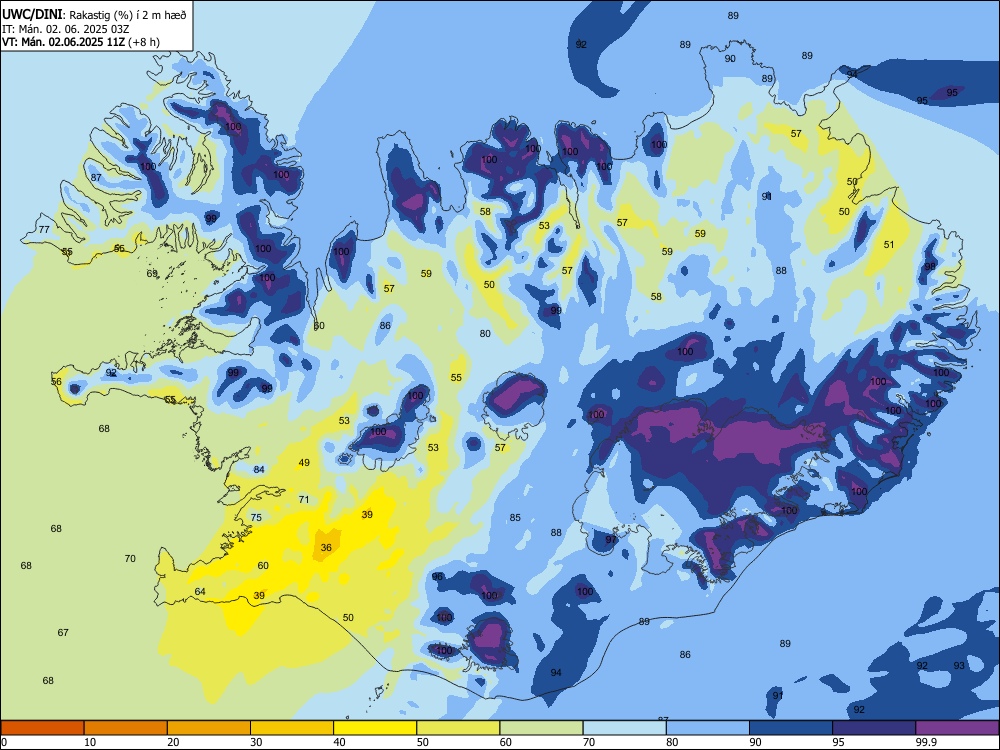This screenshot has width=1000, height=750.
Task: Click the '20' legend tick label
Action: [173, 742]
